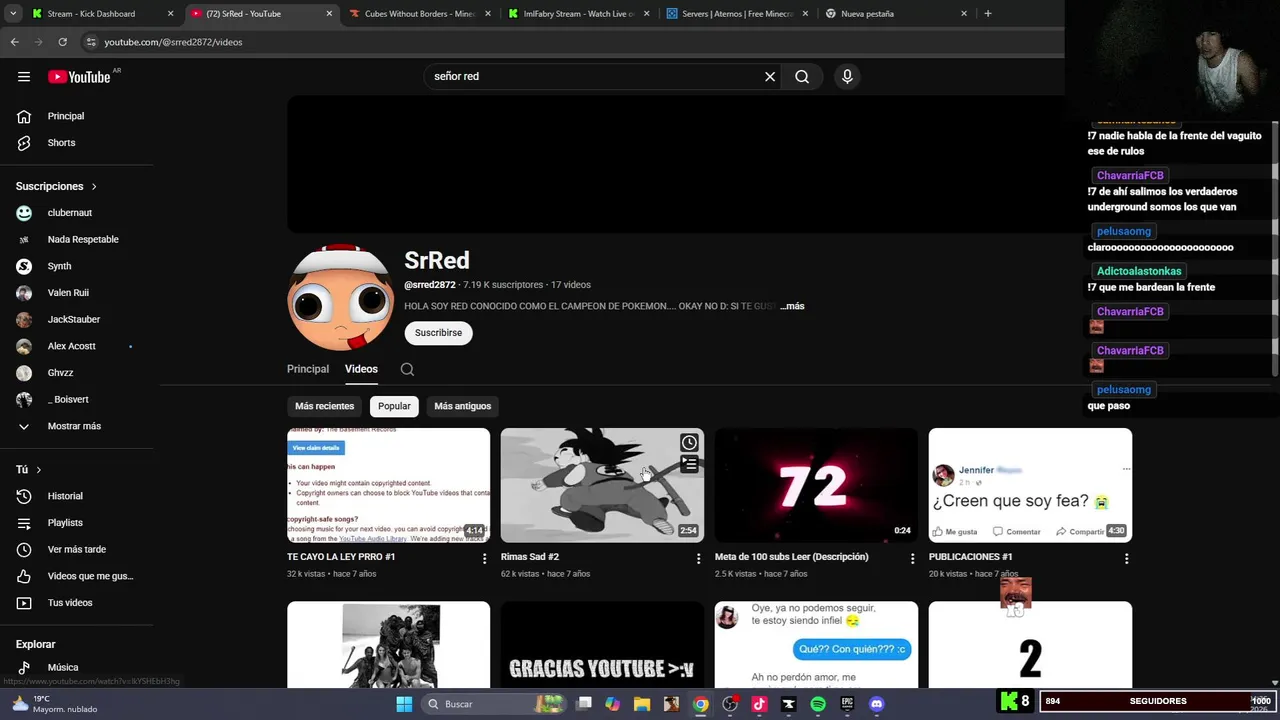Viewport: 1280px width, 720px height.
Task: Reload the page in Chrome
Action: (x=62, y=42)
